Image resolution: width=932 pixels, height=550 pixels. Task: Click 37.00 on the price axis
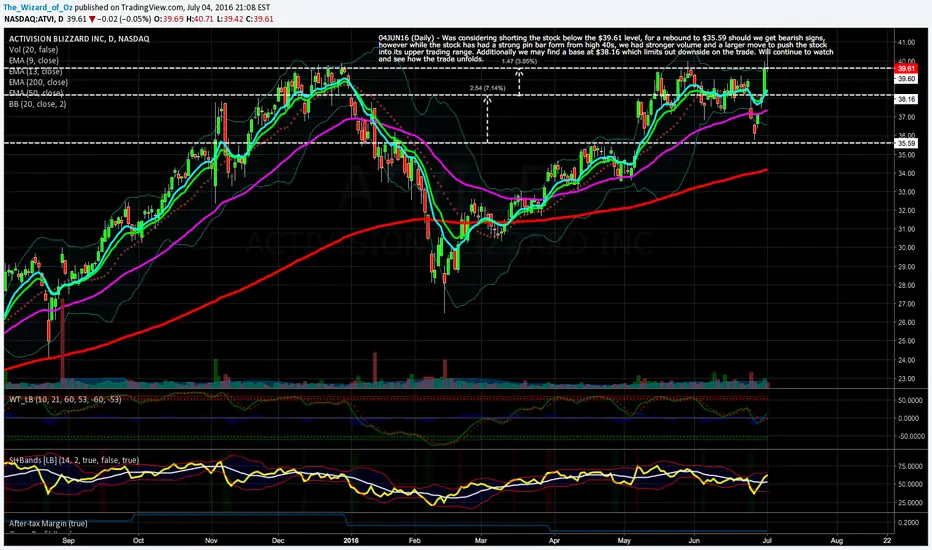[906, 117]
